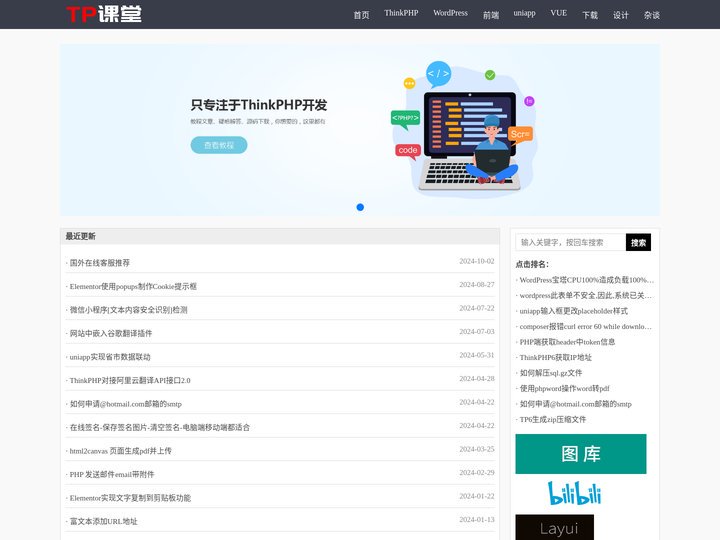Click the yellow chat dots bubble icon
The height and width of the screenshot is (540, 720).
[409, 83]
